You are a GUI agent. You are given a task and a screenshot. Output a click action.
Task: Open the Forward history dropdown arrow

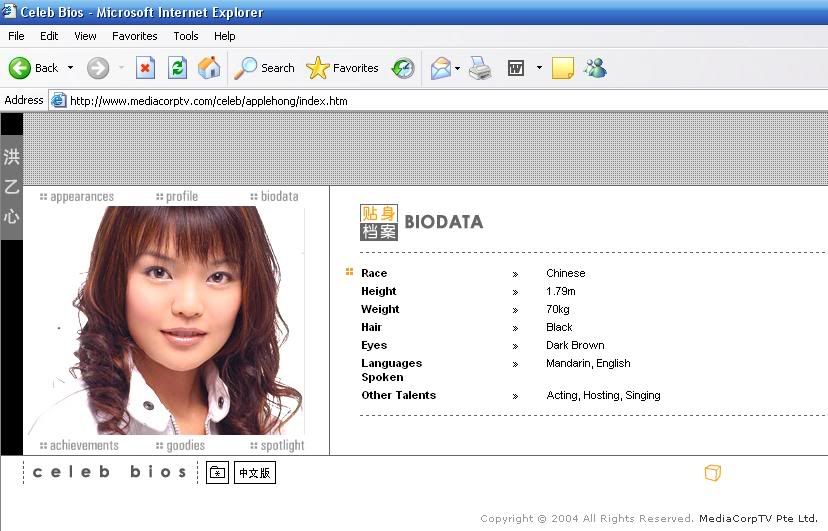121,68
